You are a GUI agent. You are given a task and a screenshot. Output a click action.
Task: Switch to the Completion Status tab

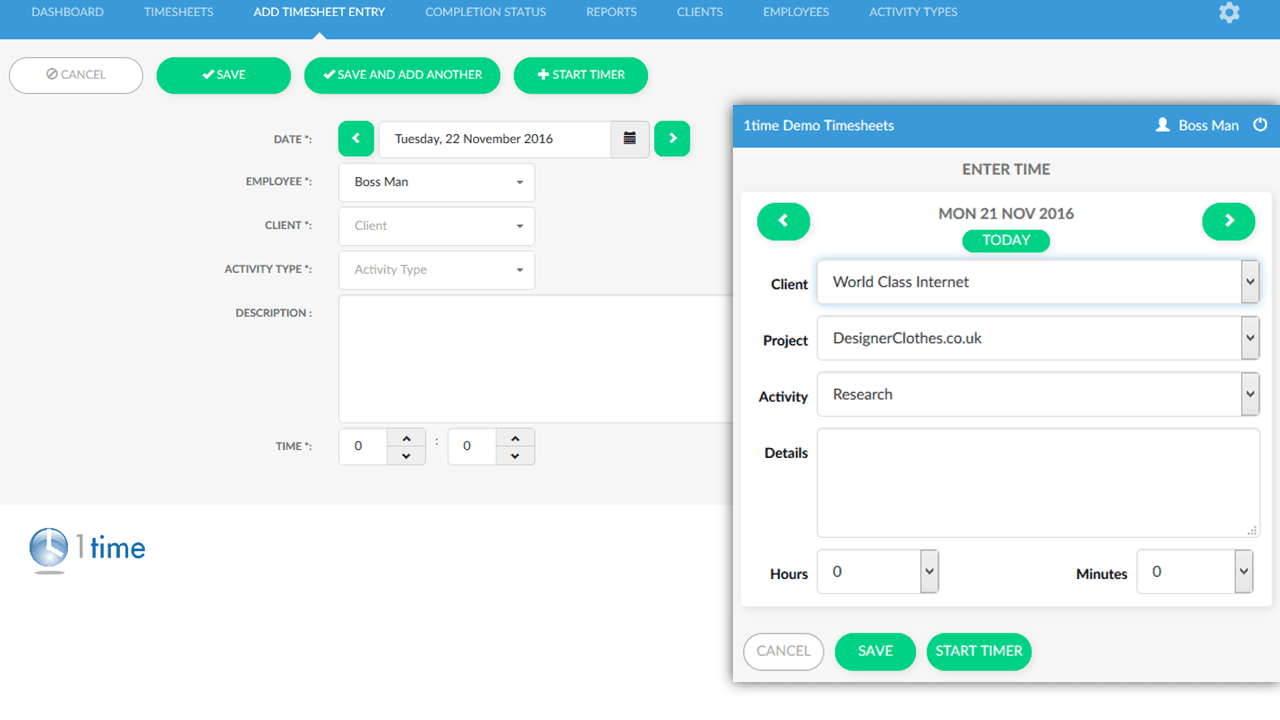[485, 12]
